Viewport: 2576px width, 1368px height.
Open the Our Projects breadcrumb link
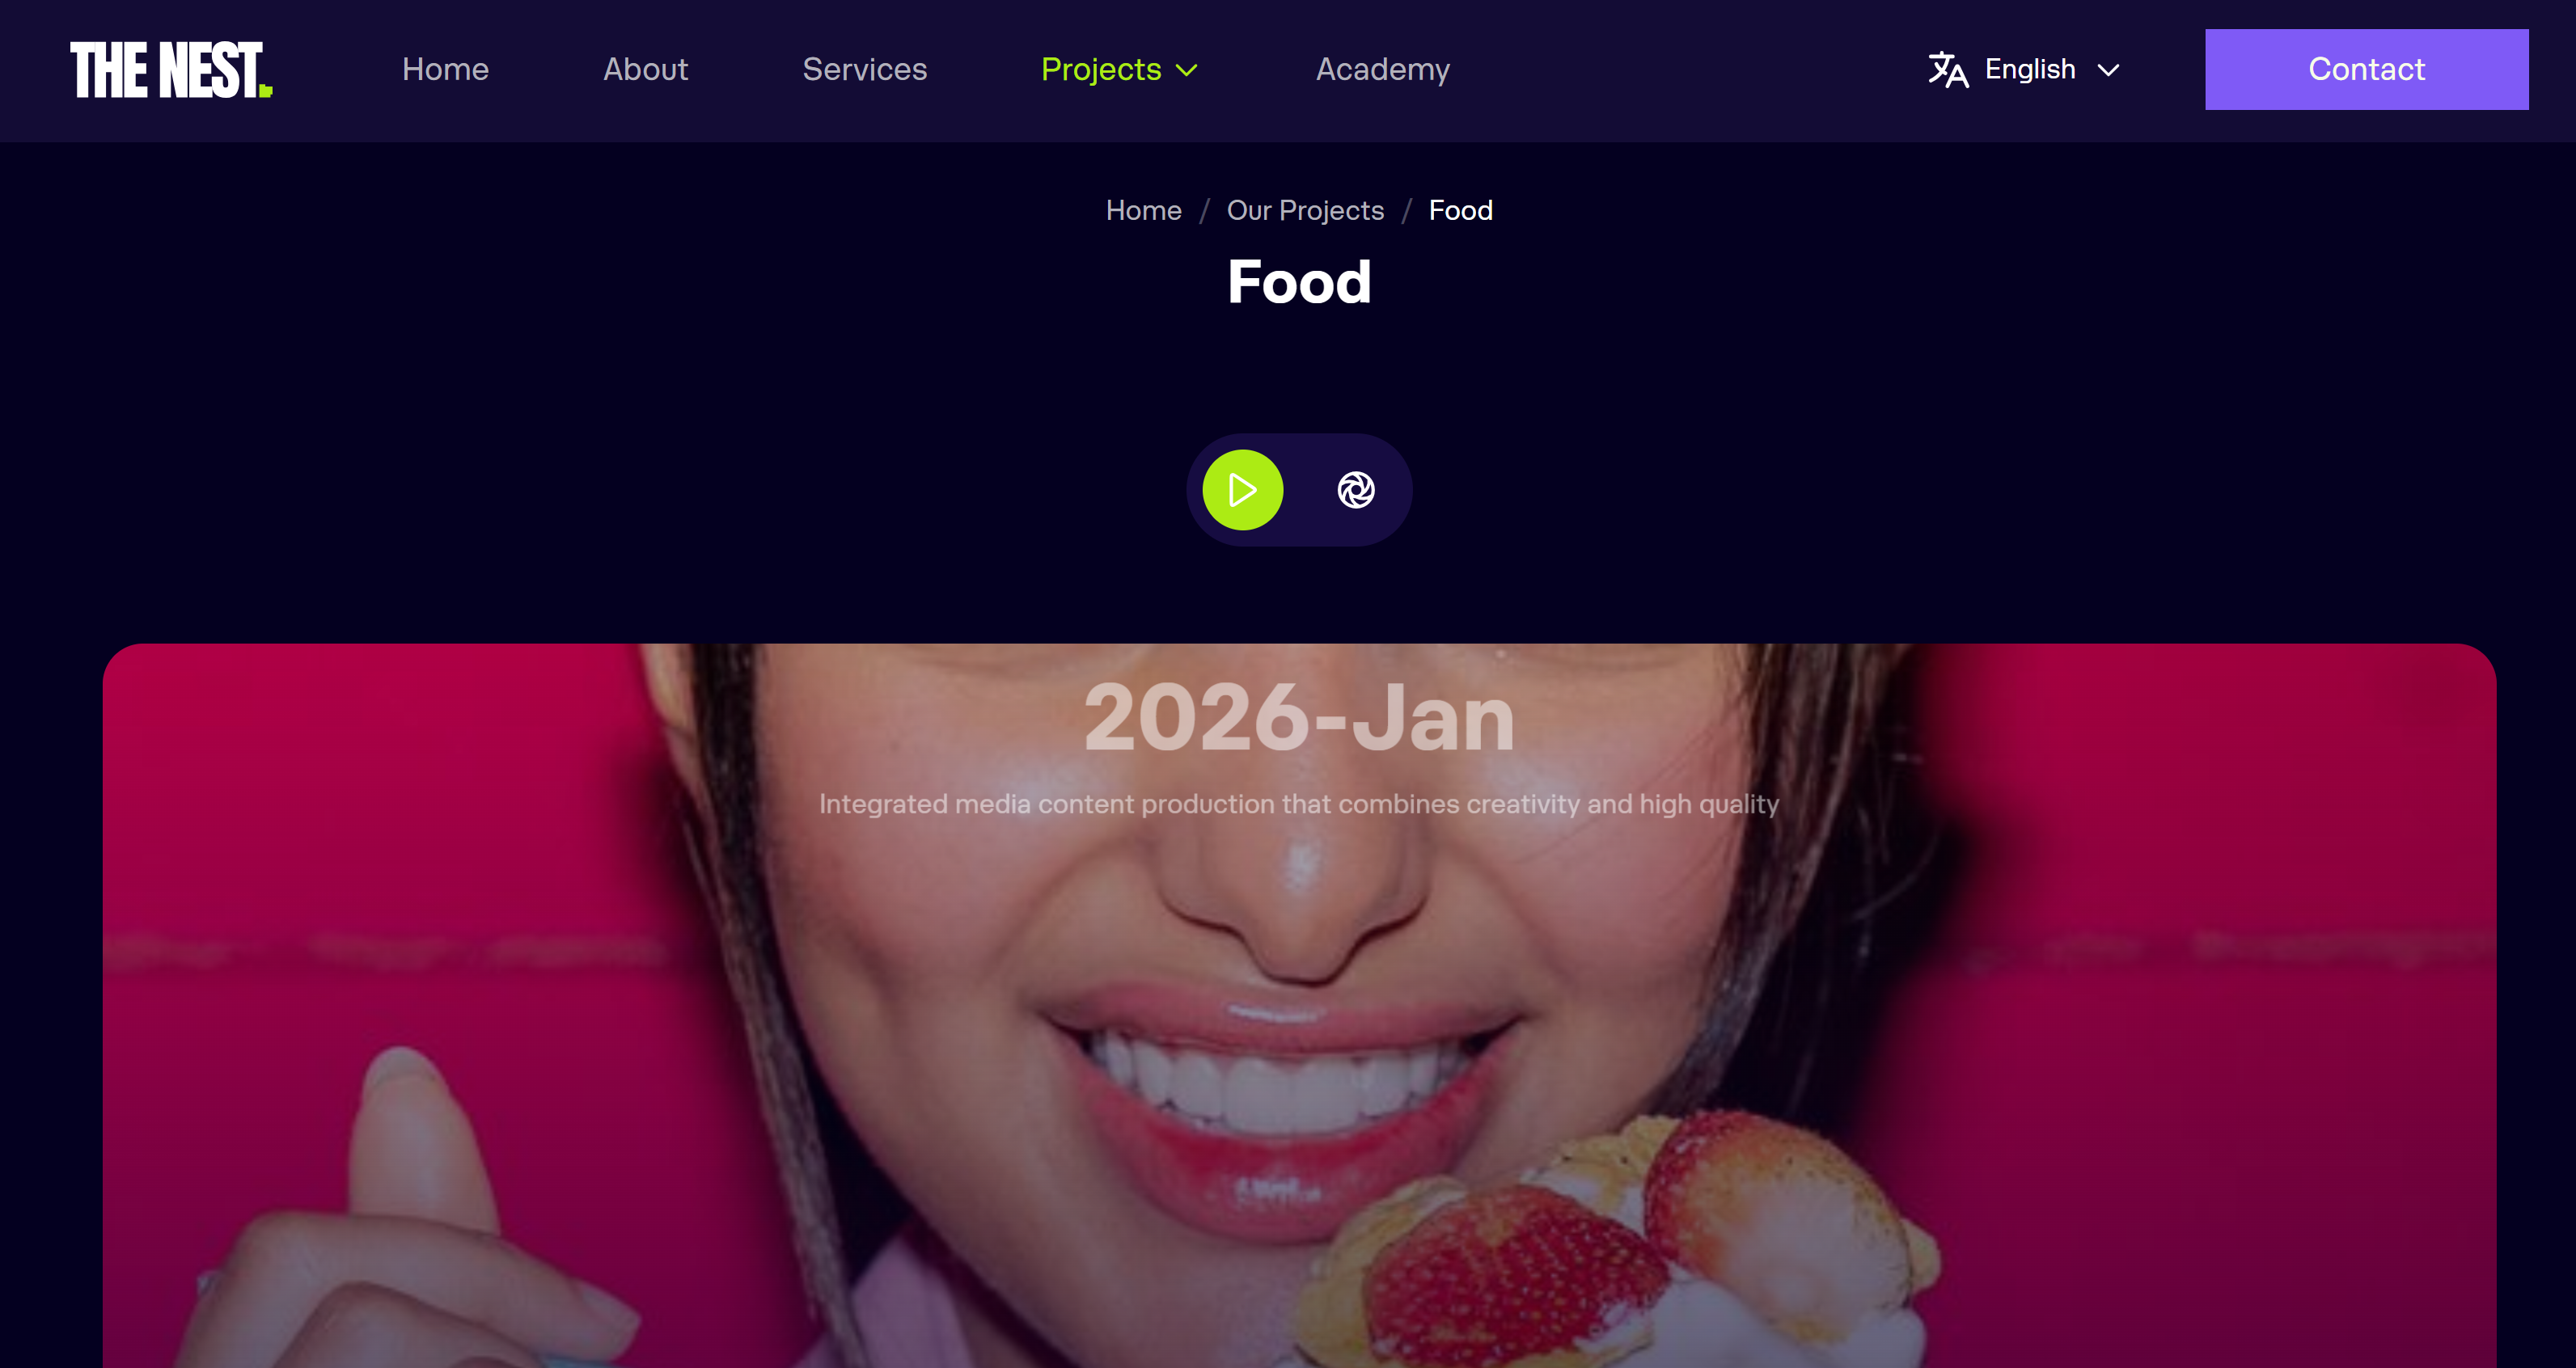(1305, 210)
